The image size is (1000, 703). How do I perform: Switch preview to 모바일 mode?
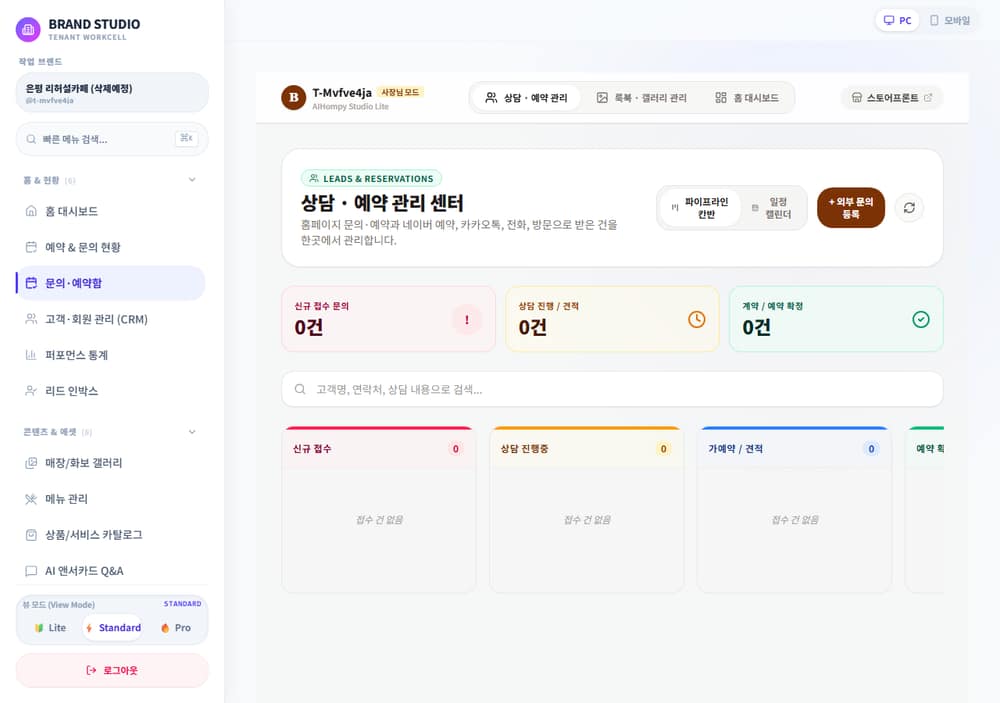[x=950, y=20]
